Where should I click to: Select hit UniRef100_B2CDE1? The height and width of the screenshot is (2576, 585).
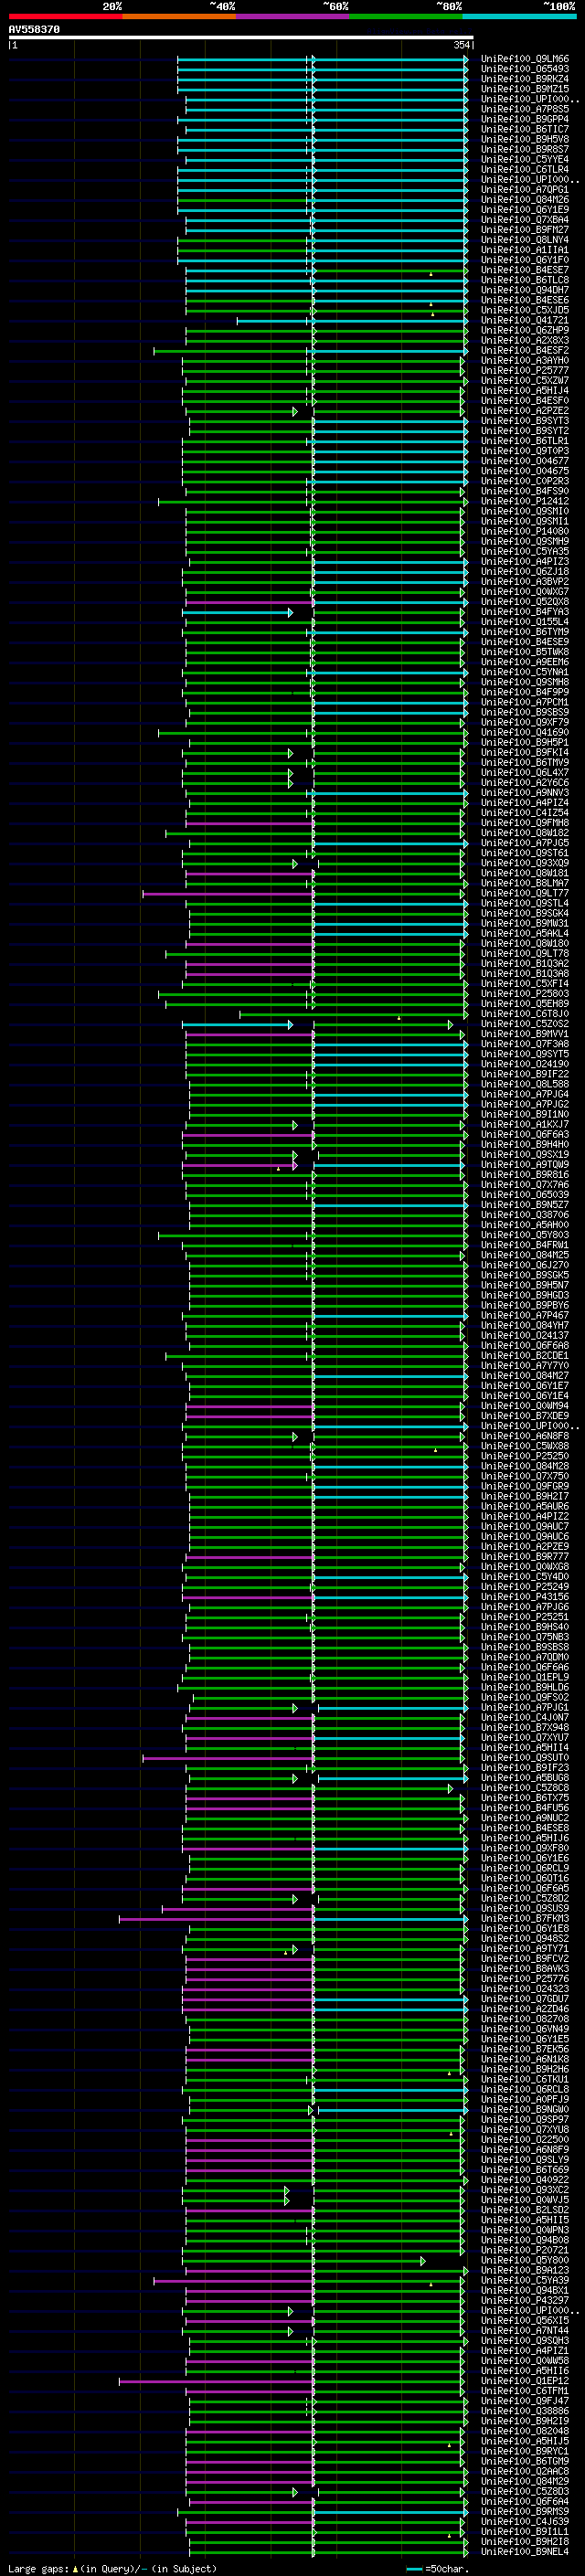[x=525, y=1356]
